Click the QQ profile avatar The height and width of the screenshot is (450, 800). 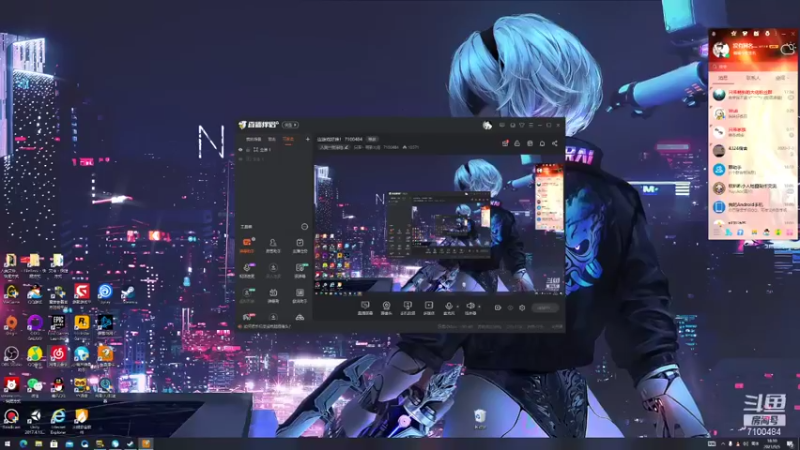coord(721,49)
